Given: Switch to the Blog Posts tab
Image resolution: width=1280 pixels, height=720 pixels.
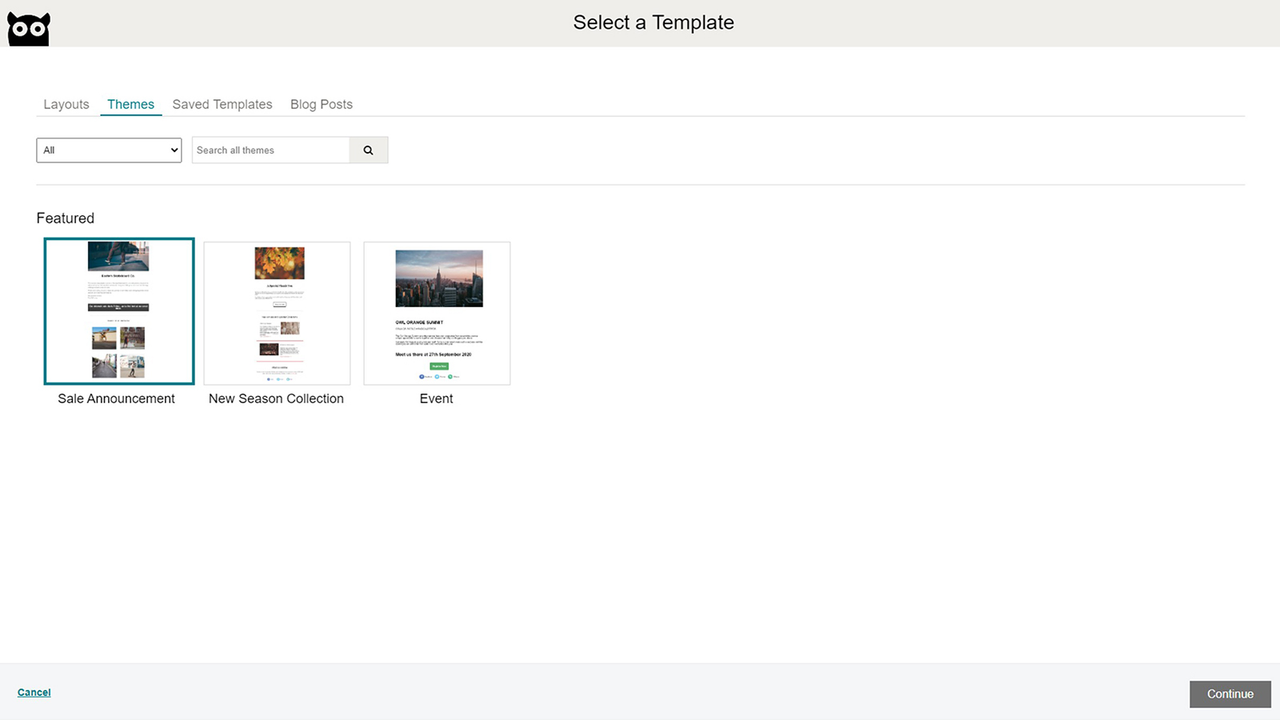Looking at the screenshot, I should (x=321, y=104).
